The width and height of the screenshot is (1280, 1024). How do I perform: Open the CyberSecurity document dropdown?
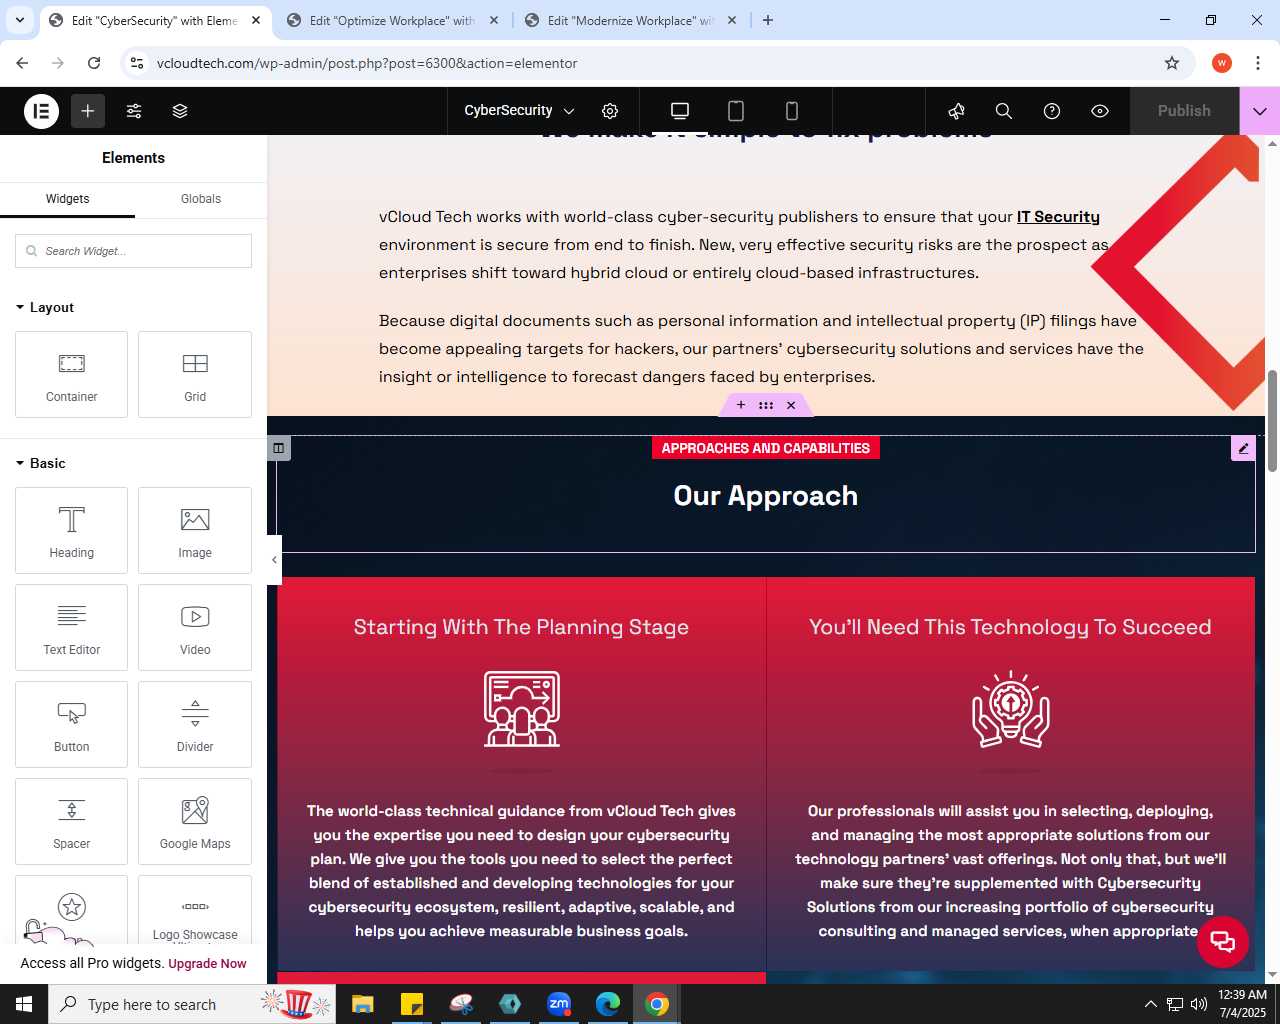click(x=519, y=111)
